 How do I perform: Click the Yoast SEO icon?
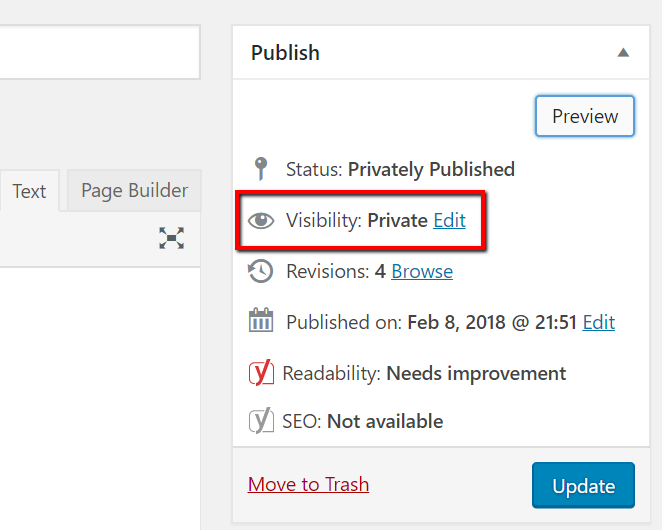point(261,421)
